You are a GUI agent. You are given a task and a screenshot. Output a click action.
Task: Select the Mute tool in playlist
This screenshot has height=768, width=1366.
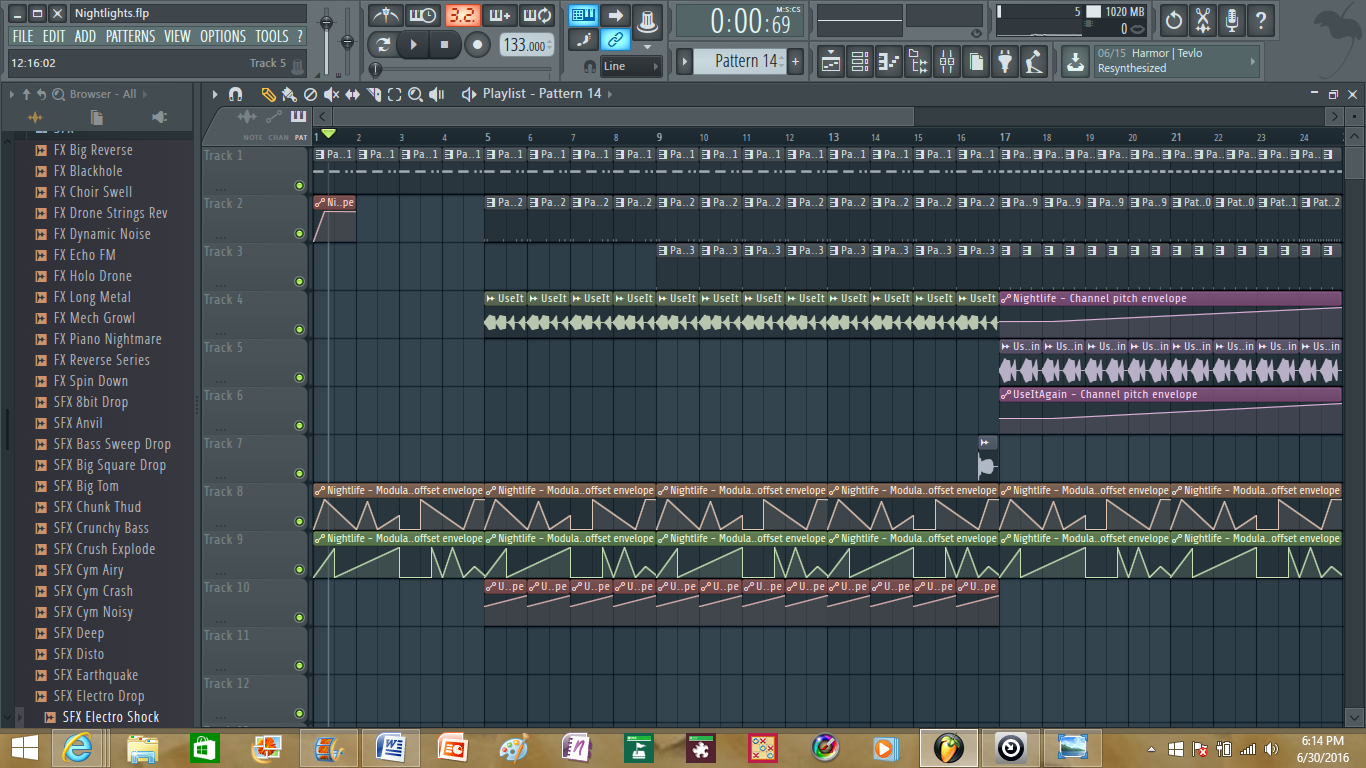(x=331, y=94)
